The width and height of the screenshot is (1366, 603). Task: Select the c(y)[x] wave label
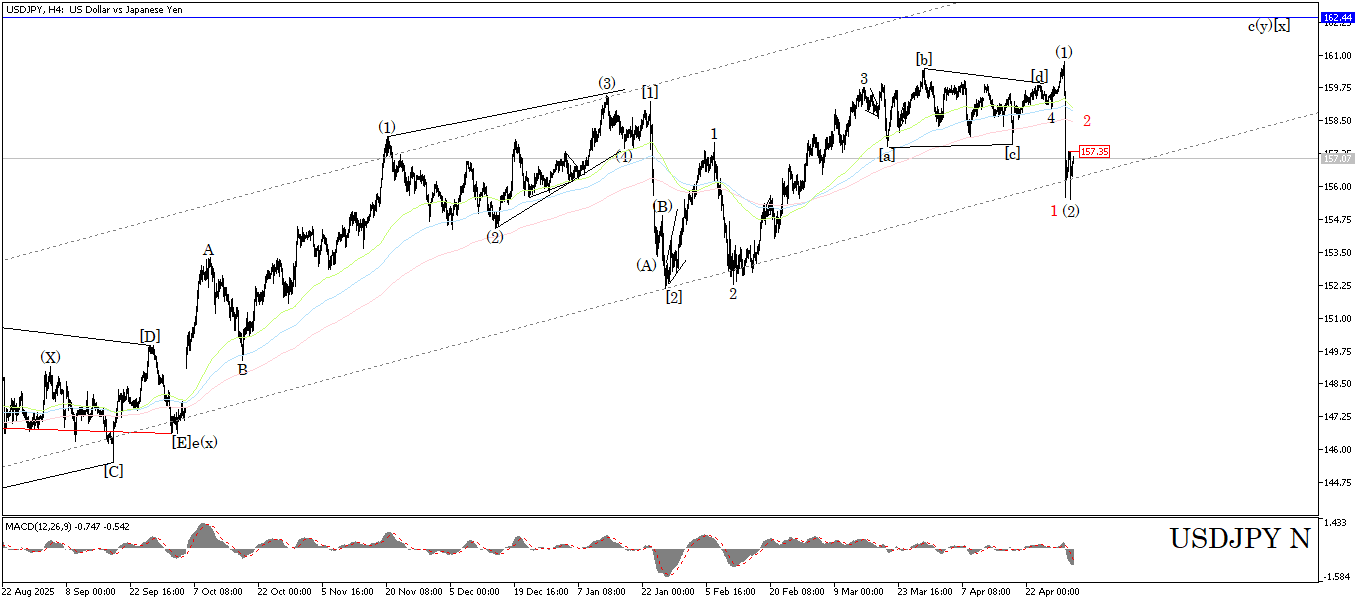pos(1268,26)
